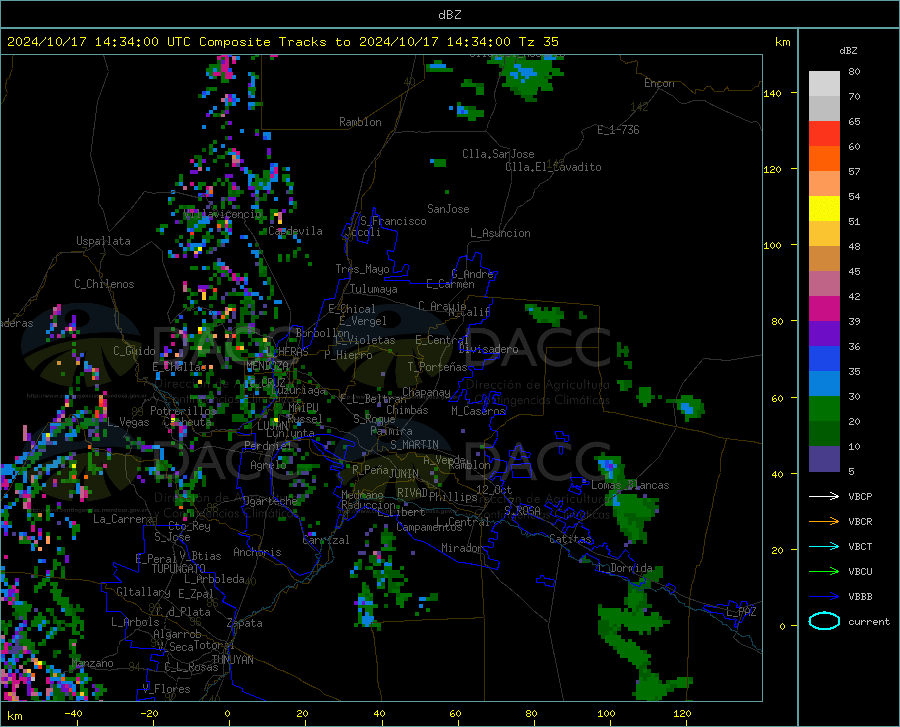Screen dimensions: 900x727
Task: Click the Tres_Mayo map label
Action: (362, 269)
